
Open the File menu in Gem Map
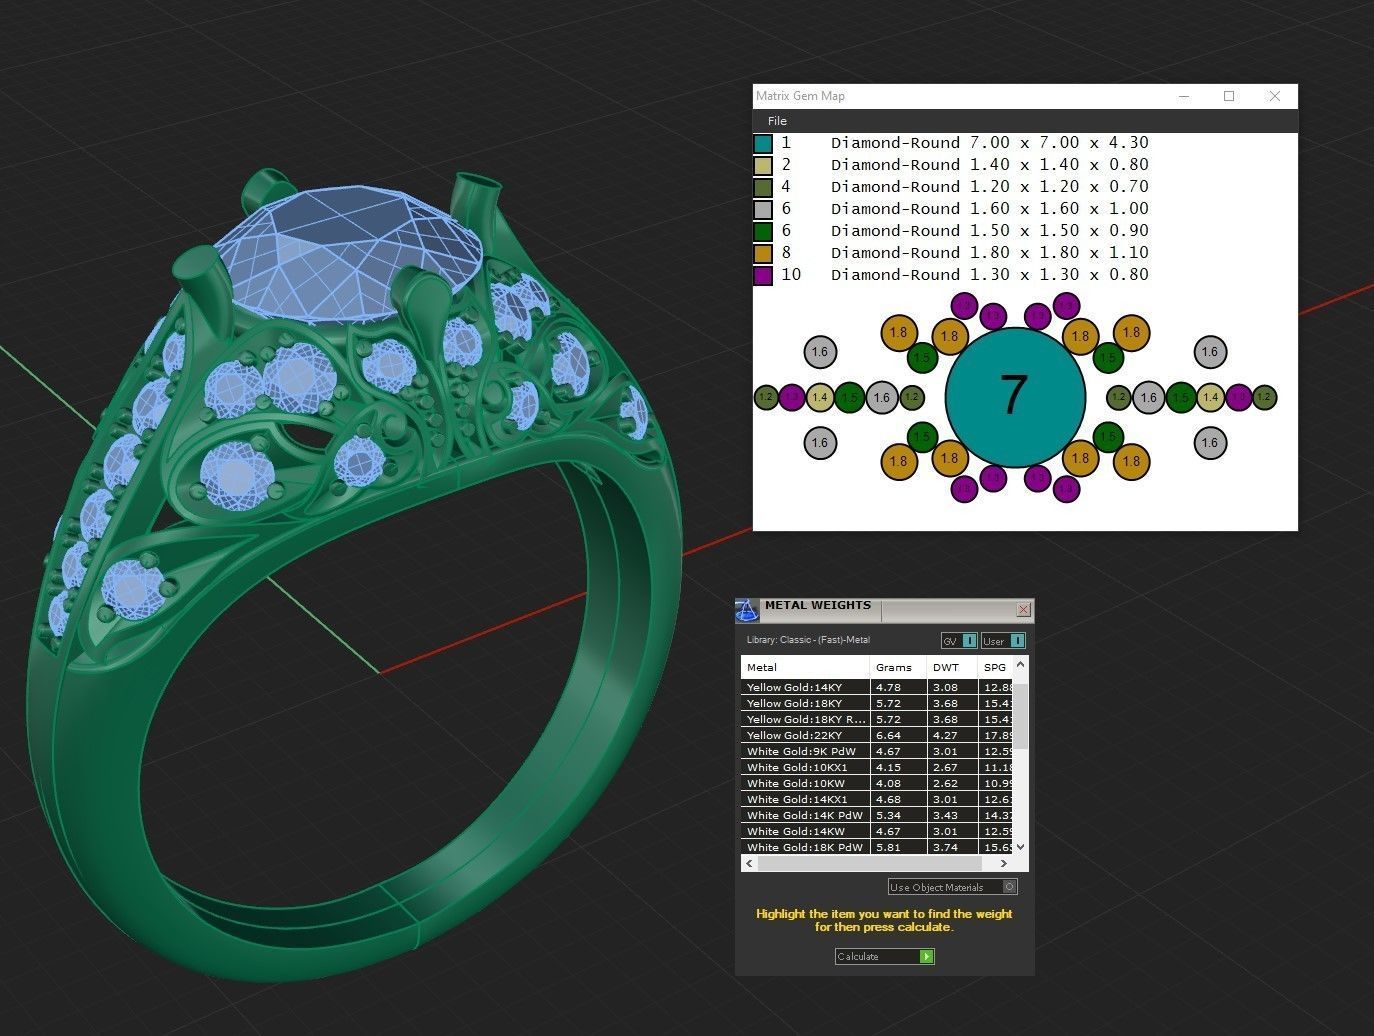click(x=777, y=121)
